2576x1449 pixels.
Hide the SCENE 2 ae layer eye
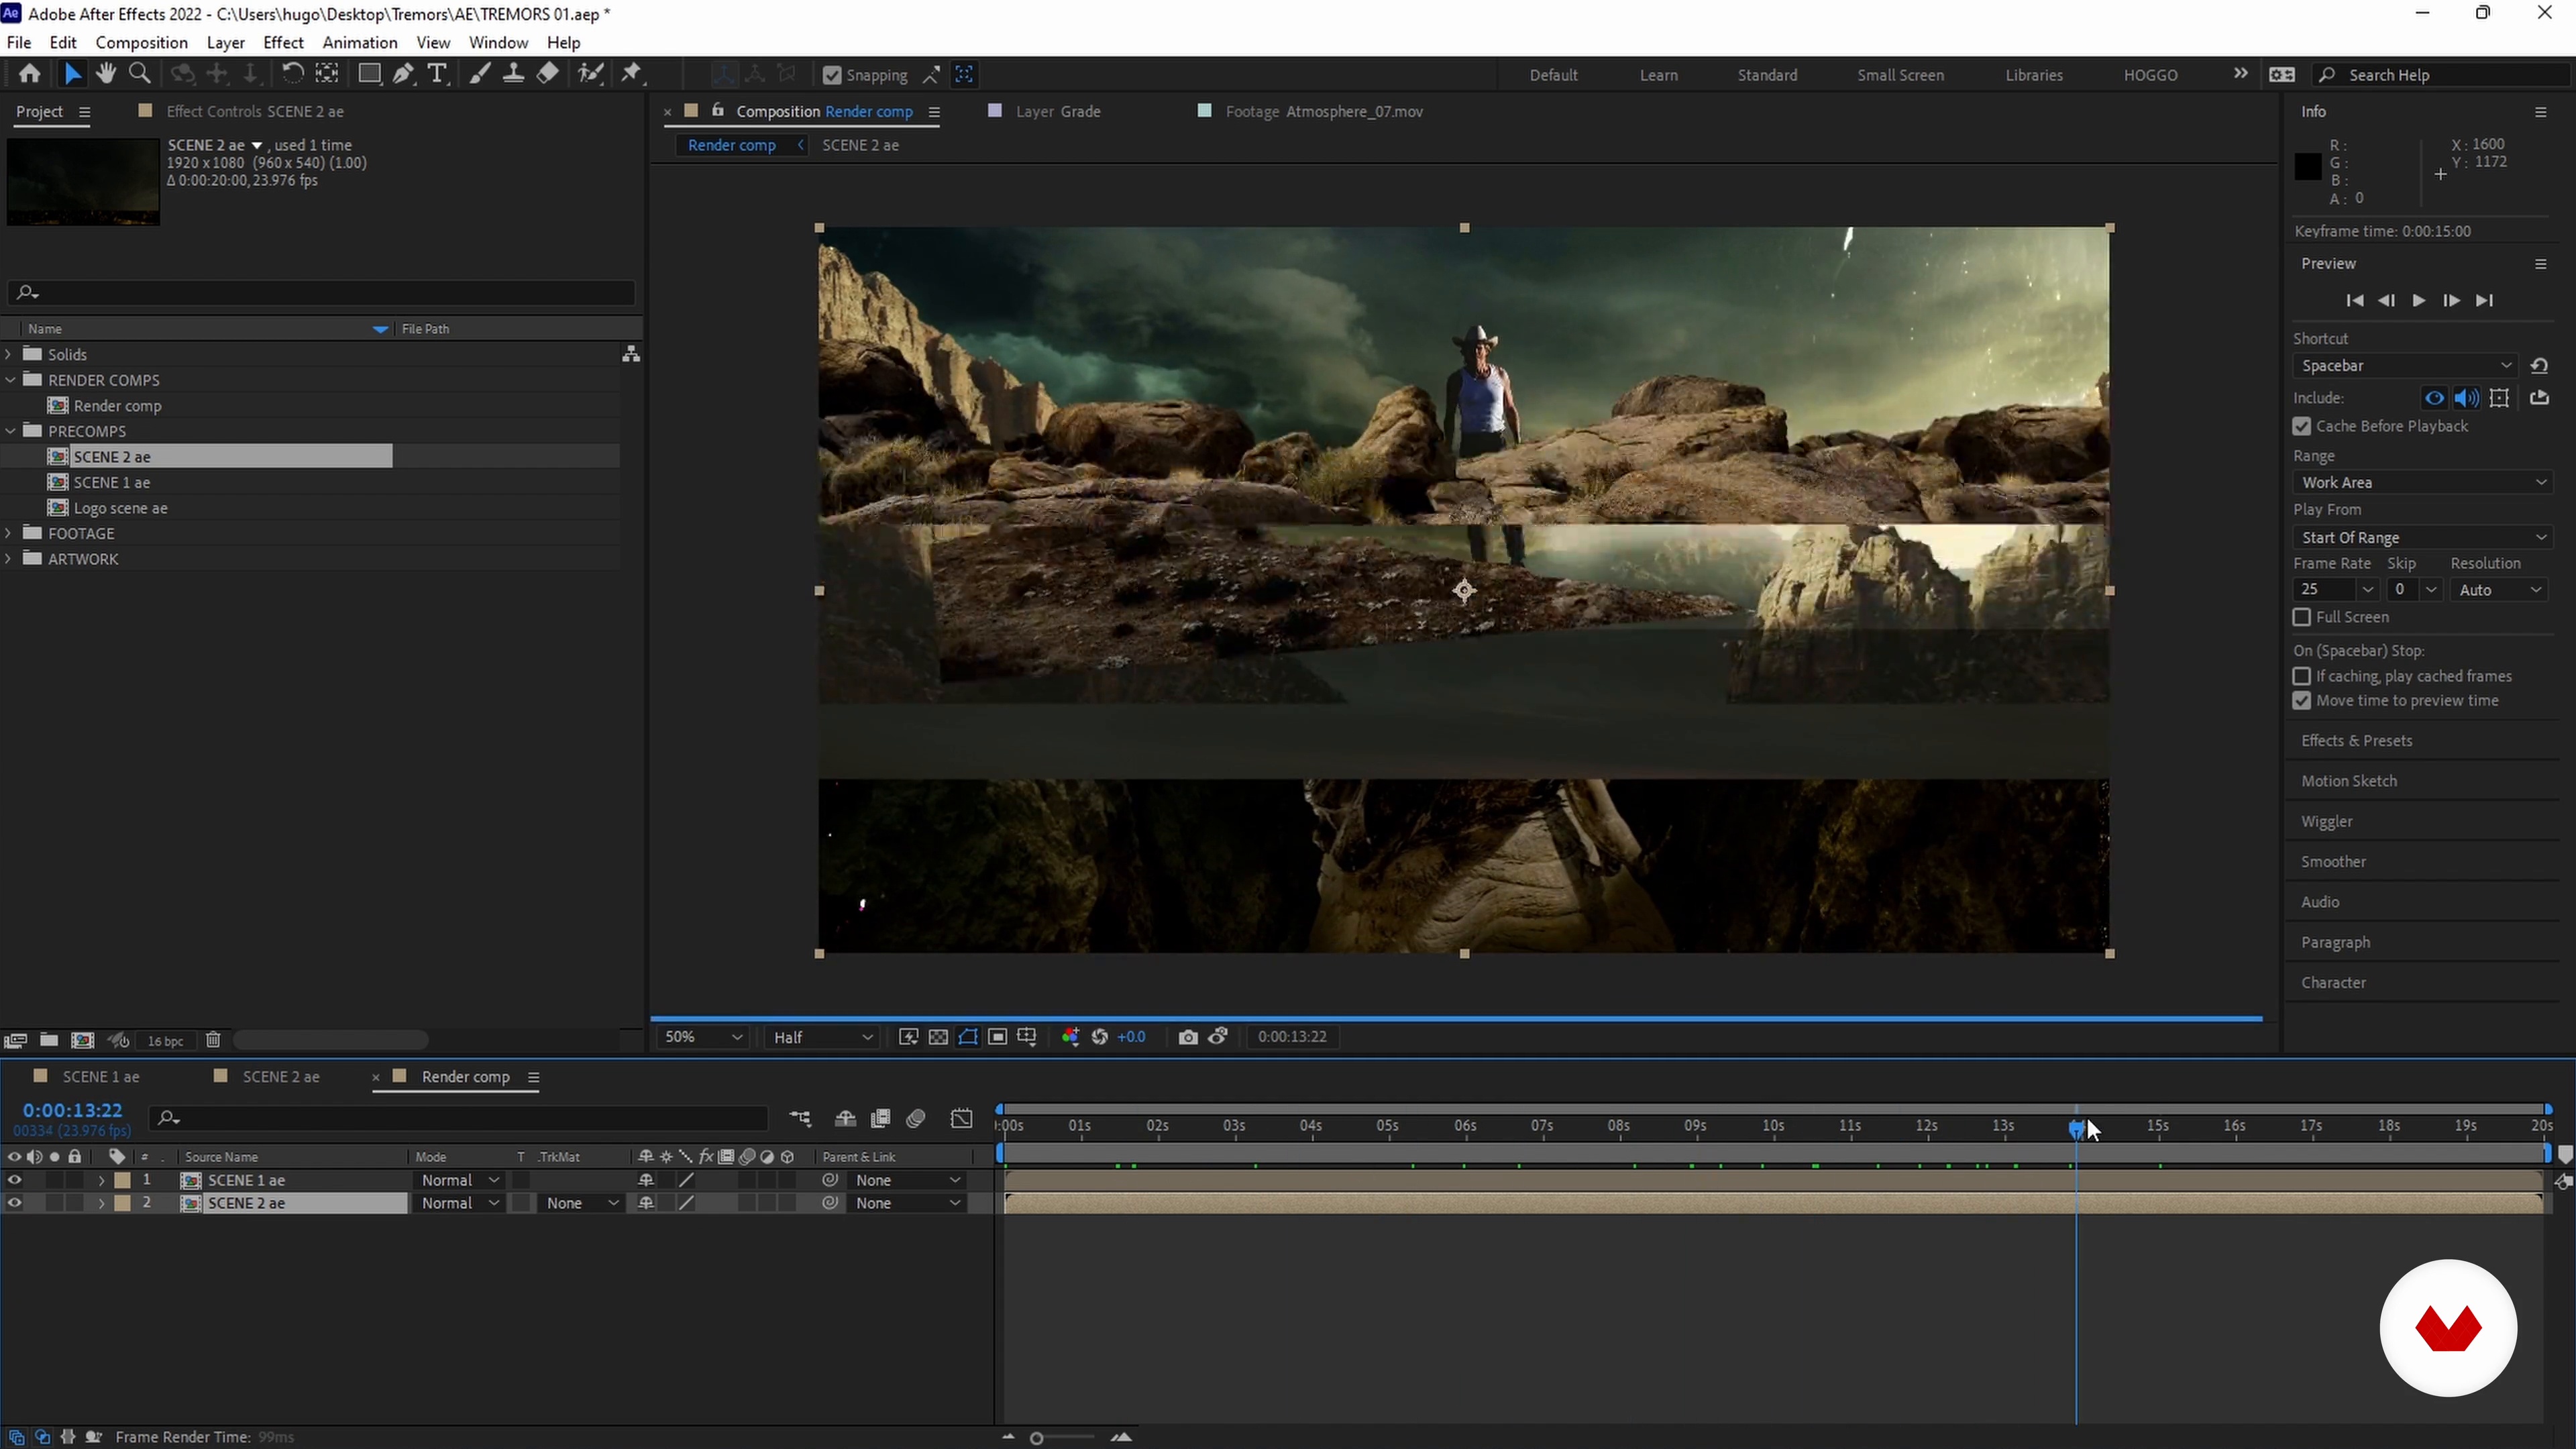tap(14, 1203)
